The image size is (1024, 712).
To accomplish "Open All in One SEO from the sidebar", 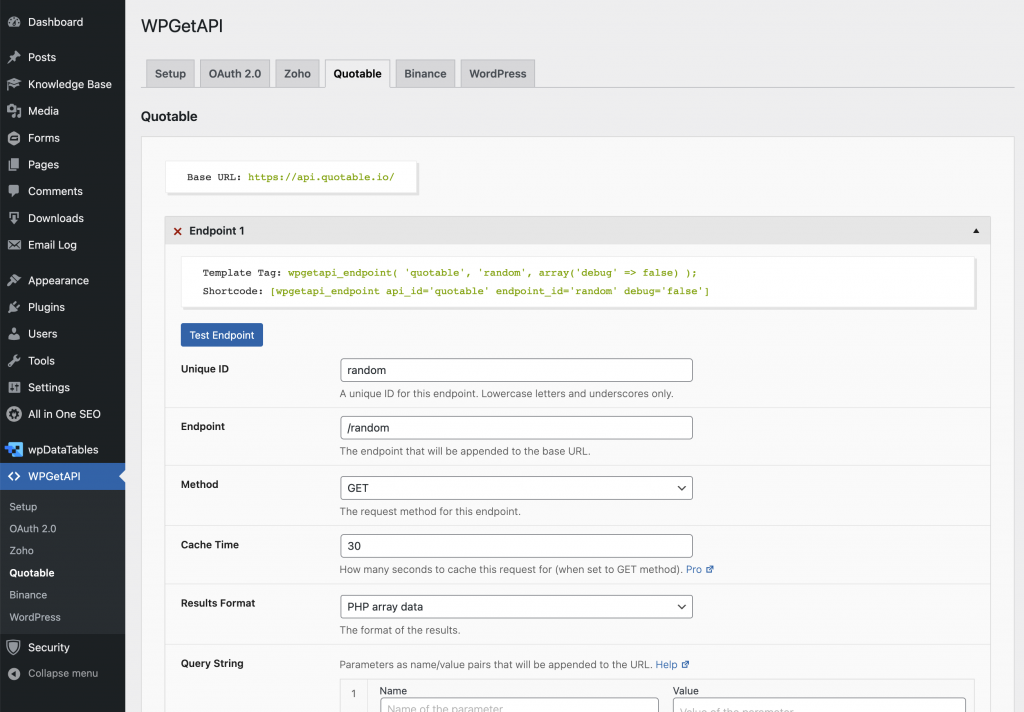I will [14, 414].
